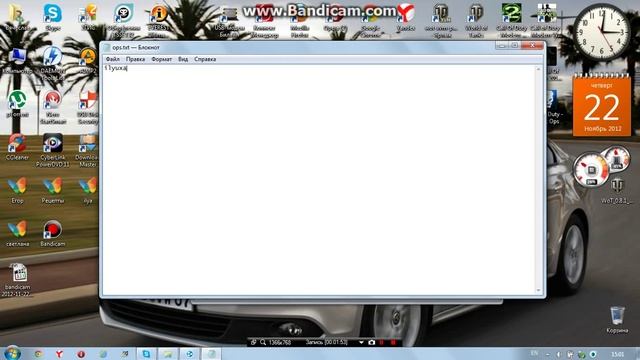Click the Chrome icon in the taskbar

pos(38,353)
